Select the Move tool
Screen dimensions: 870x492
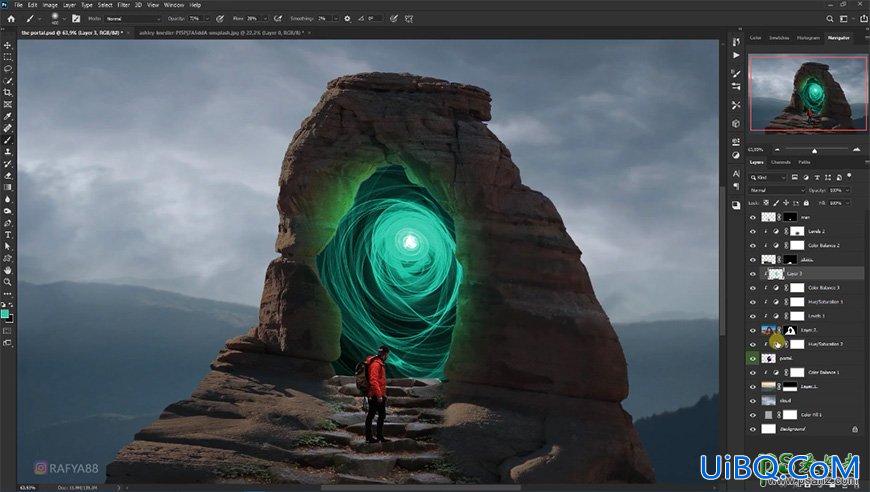coord(8,45)
